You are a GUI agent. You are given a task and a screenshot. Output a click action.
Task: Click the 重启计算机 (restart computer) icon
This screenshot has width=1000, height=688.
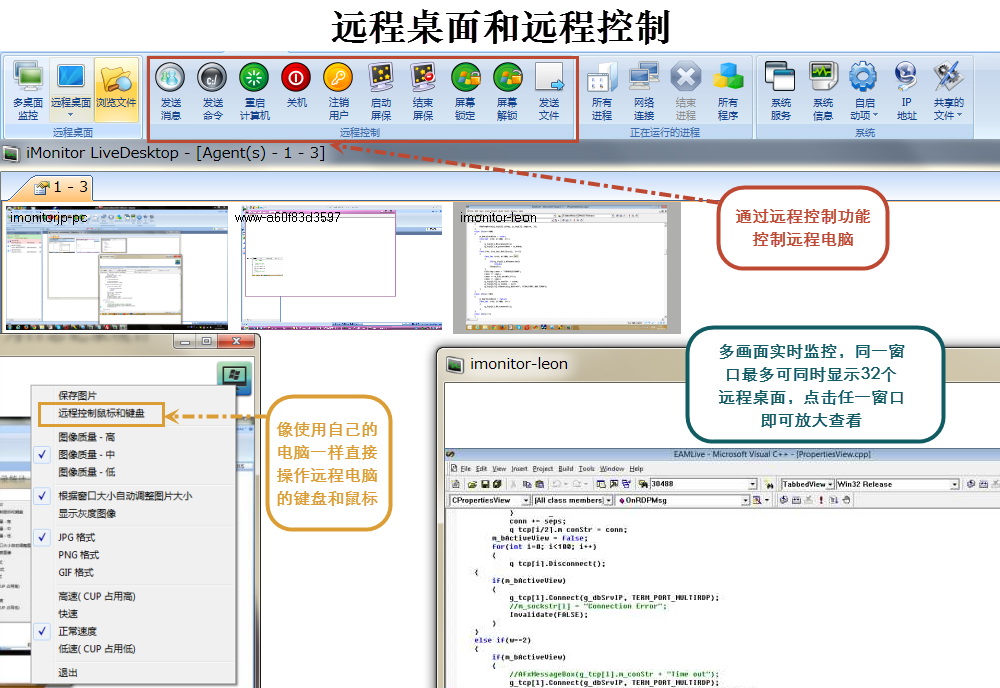click(x=255, y=90)
